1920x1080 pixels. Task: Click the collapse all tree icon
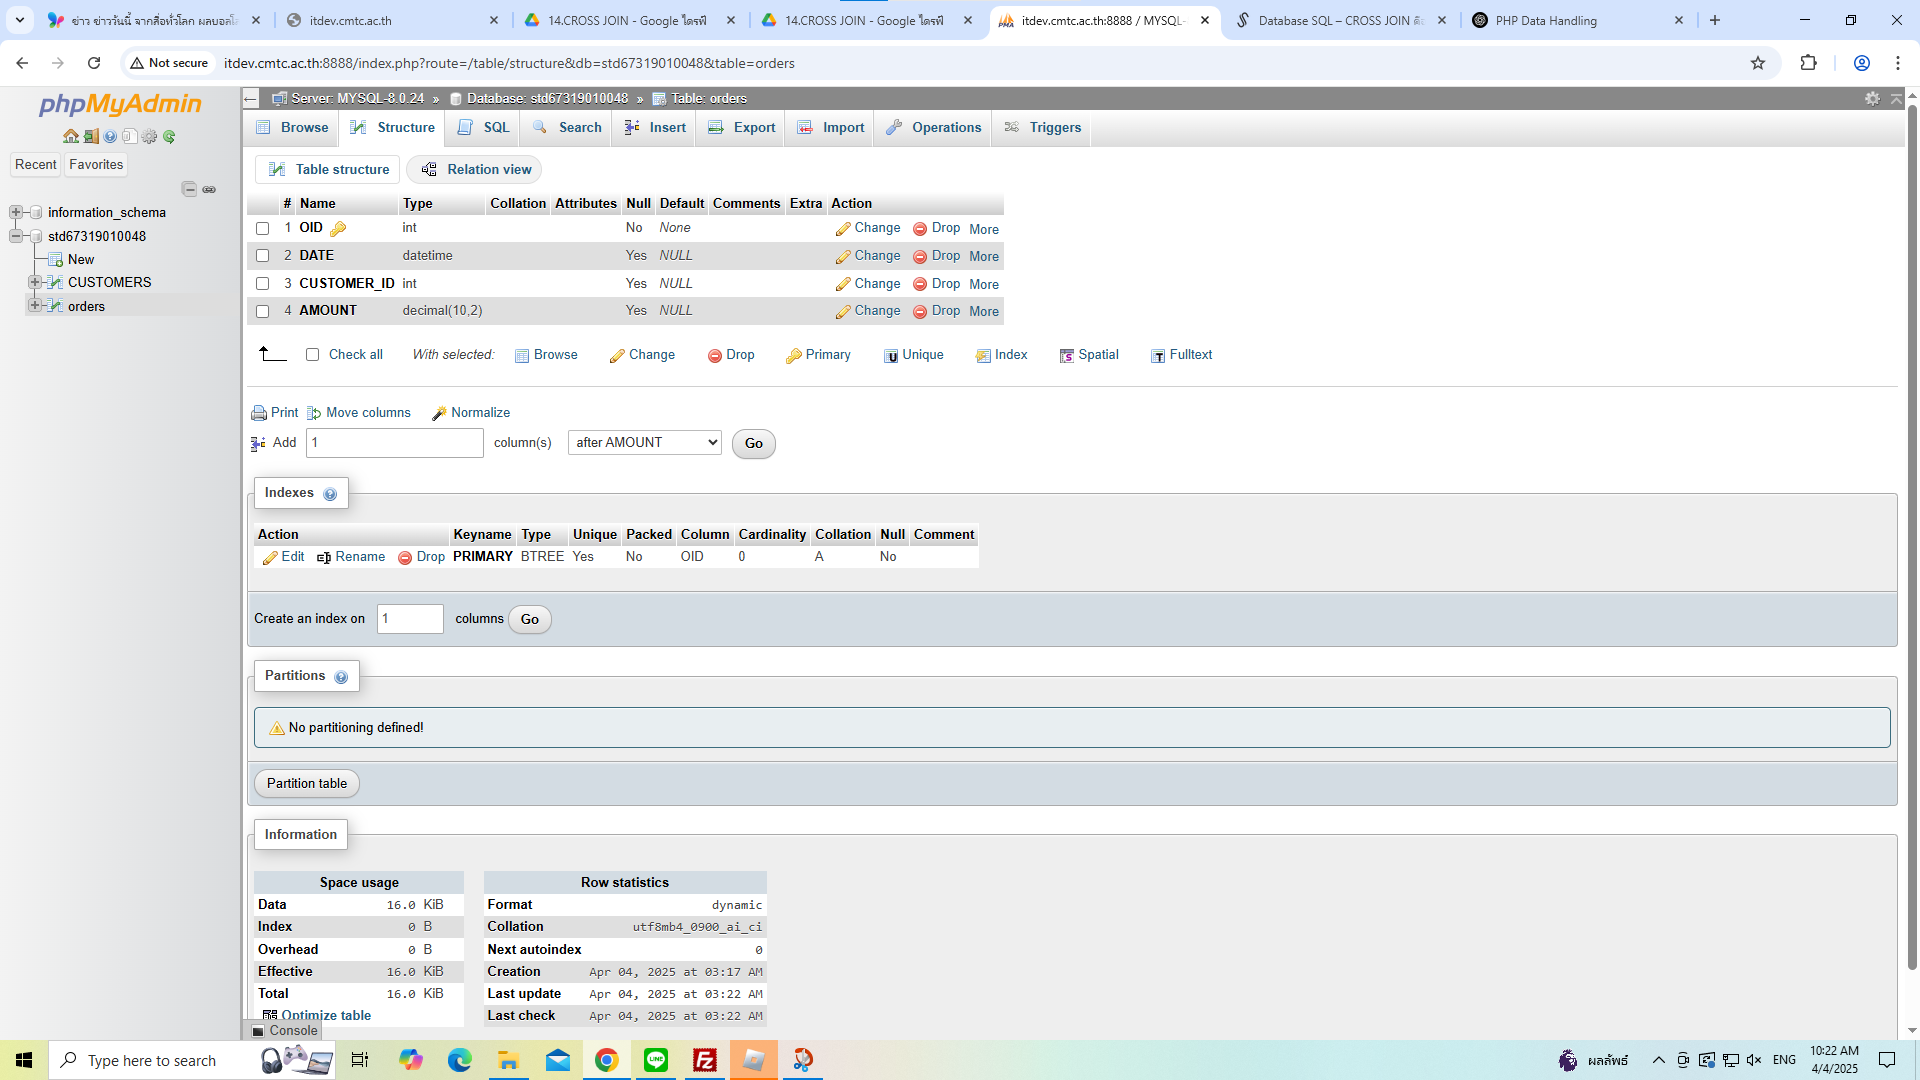(x=189, y=189)
